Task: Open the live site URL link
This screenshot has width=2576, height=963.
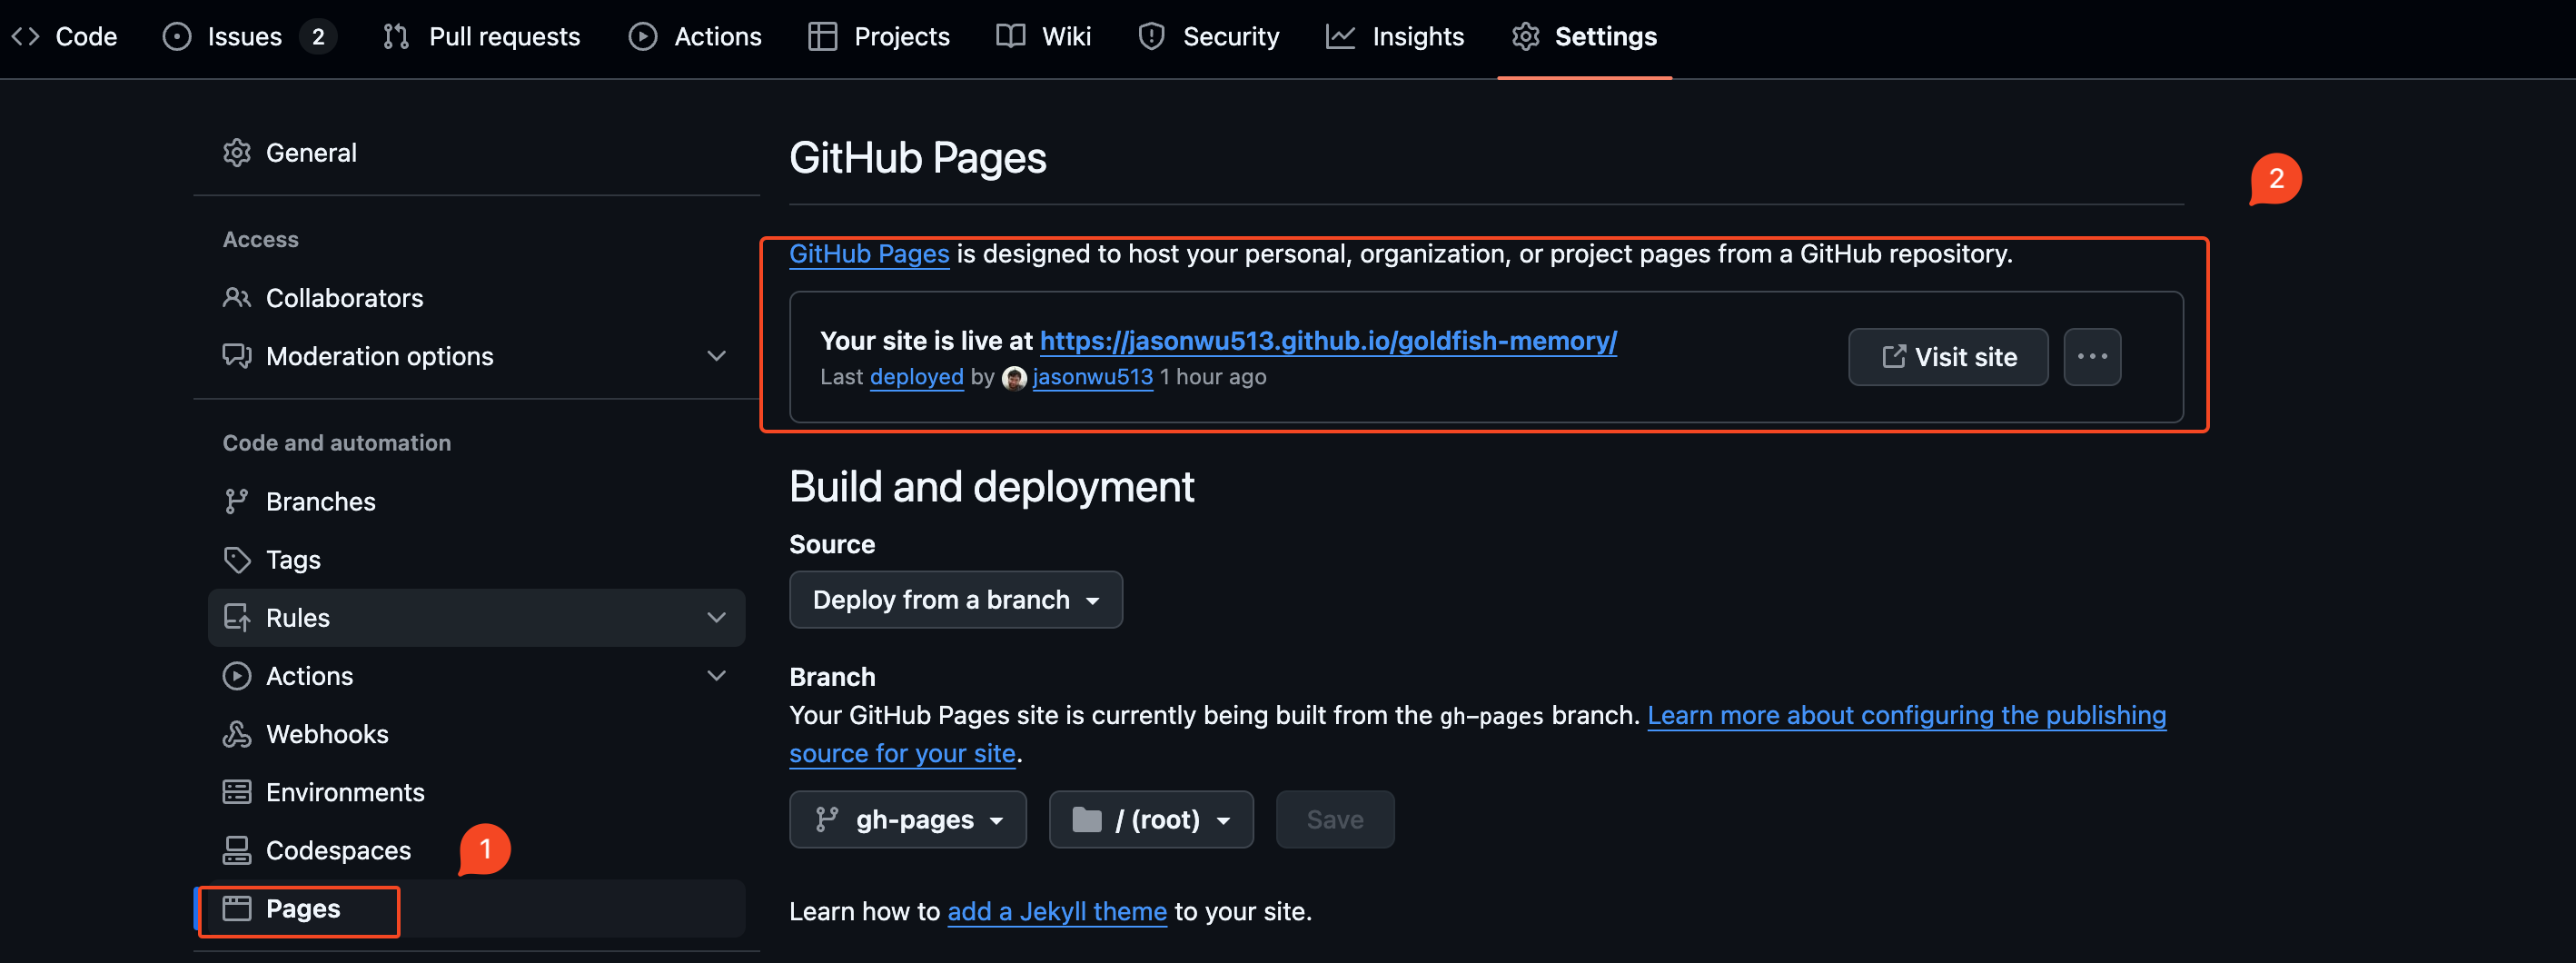Action: click(x=1328, y=341)
